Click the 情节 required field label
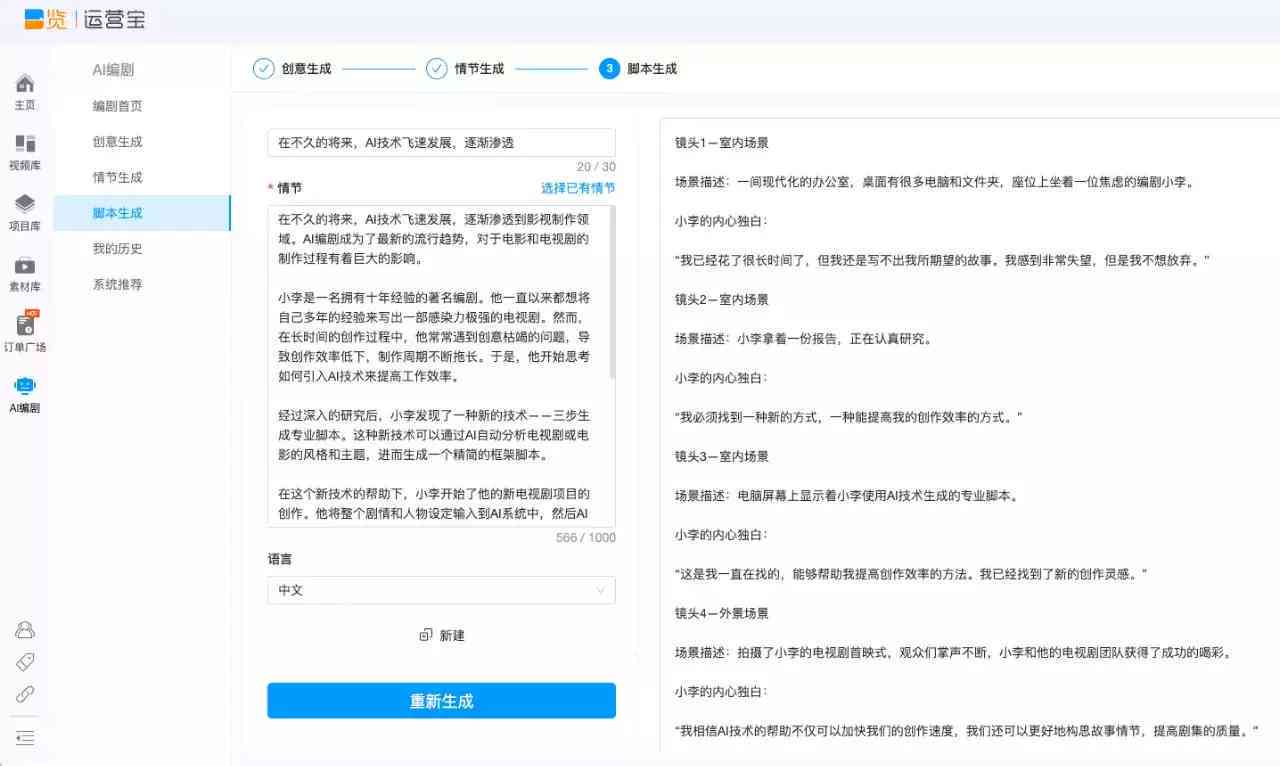The height and width of the screenshot is (766, 1280). click(285, 188)
